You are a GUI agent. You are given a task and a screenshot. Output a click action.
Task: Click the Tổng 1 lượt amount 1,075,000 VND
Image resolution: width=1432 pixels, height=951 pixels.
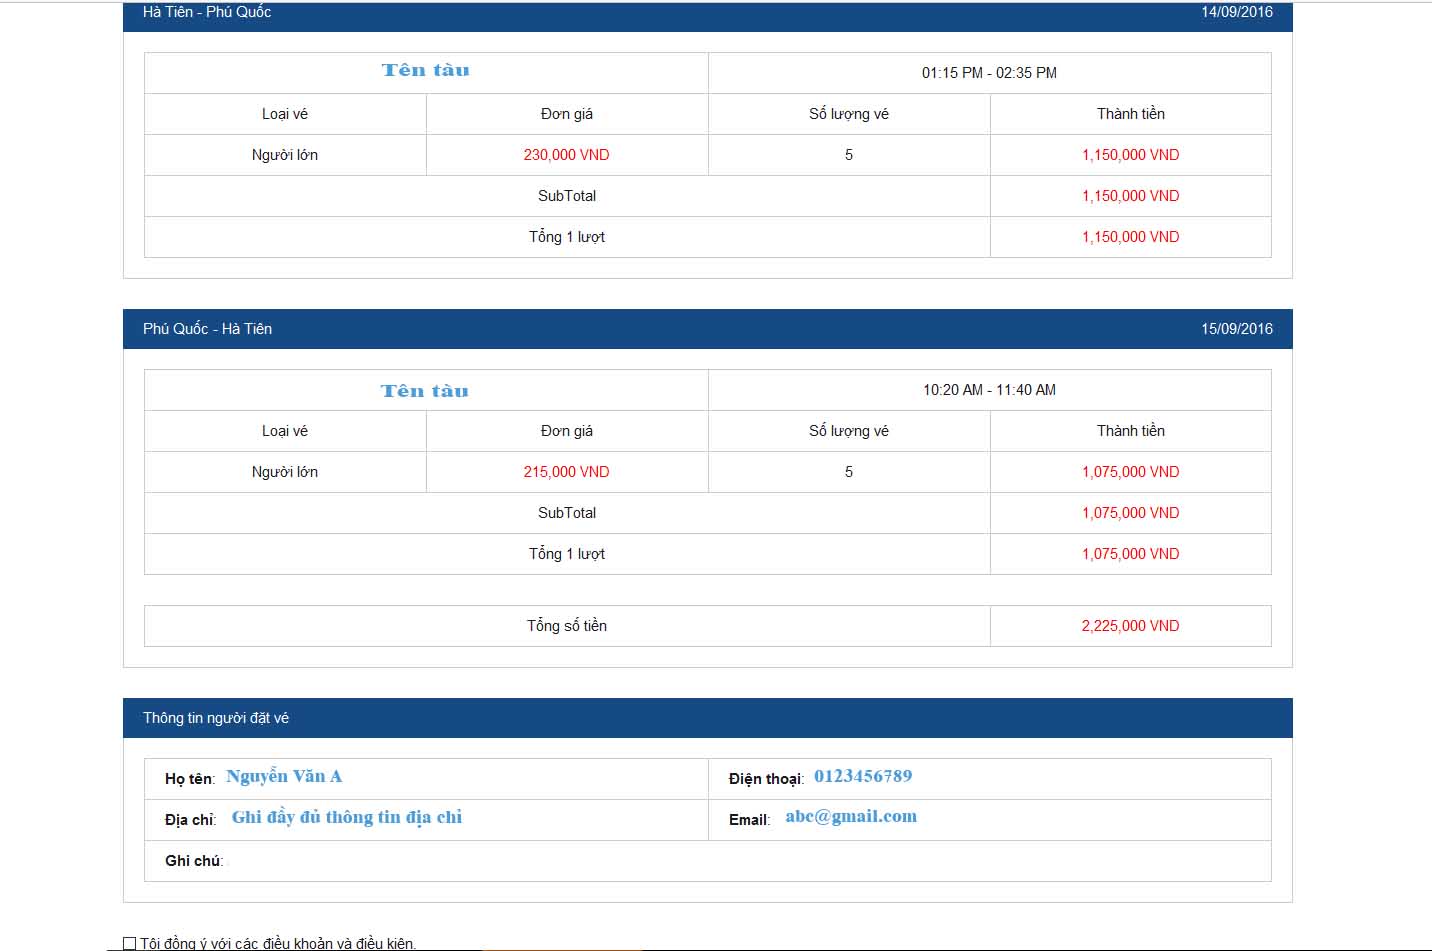coord(1130,554)
